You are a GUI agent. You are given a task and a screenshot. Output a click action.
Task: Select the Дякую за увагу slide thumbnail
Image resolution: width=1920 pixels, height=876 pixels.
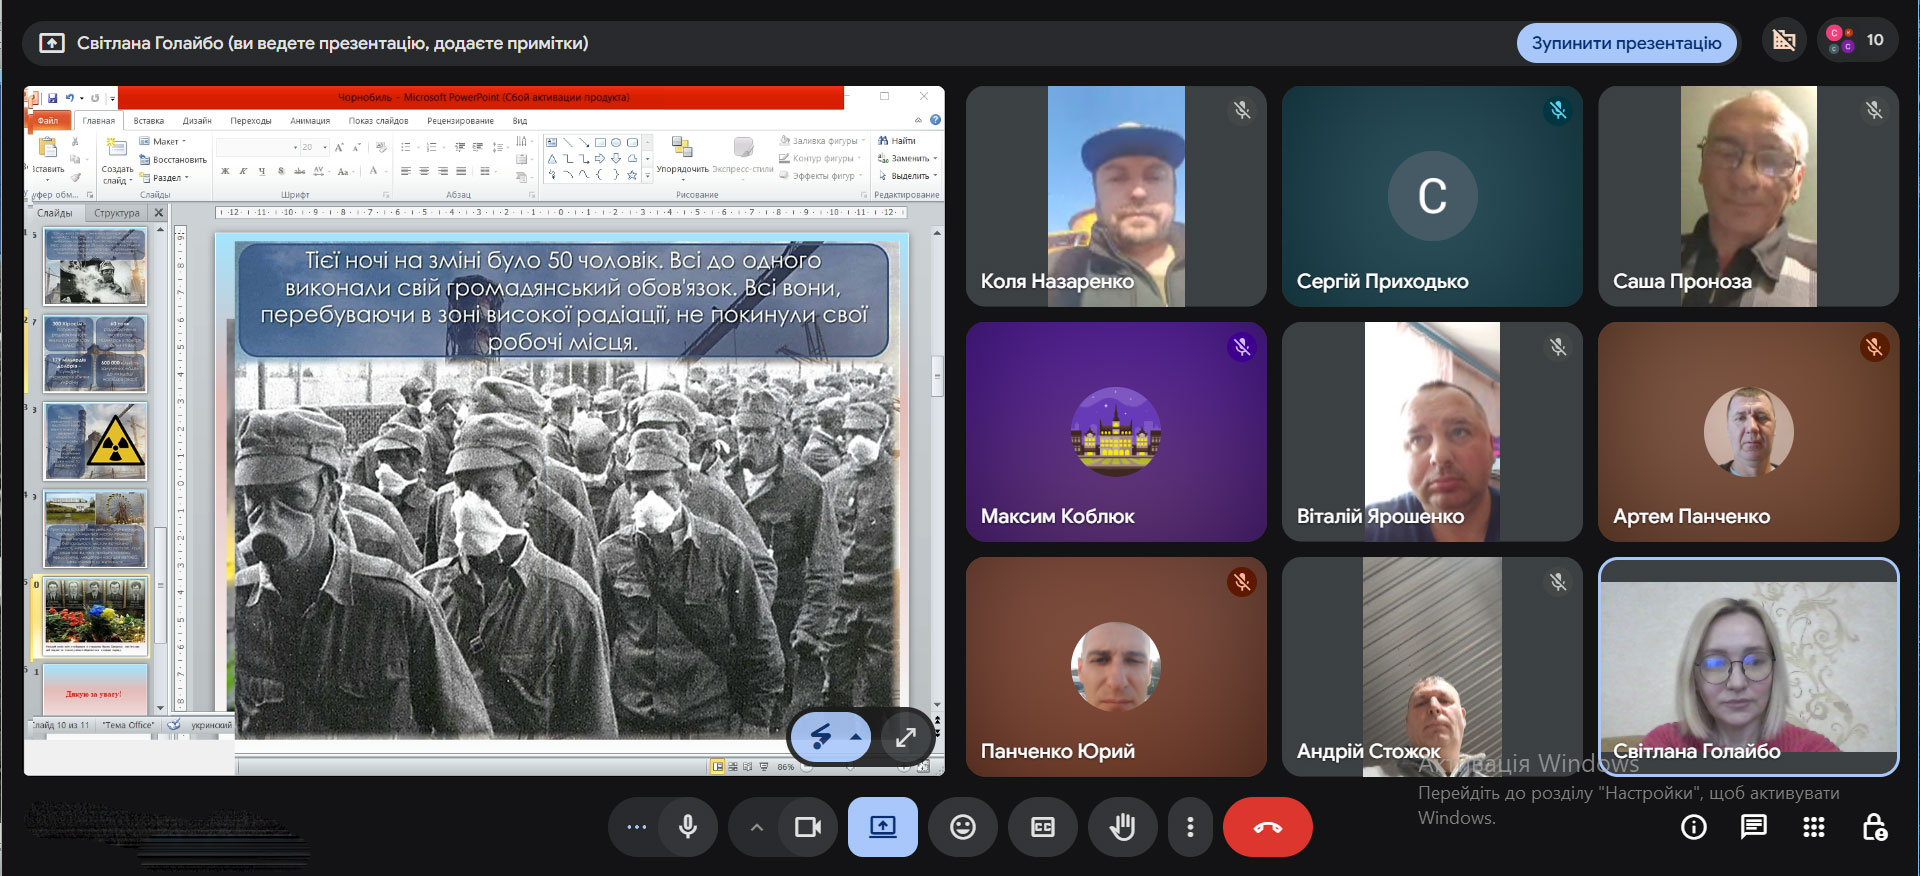click(x=96, y=689)
